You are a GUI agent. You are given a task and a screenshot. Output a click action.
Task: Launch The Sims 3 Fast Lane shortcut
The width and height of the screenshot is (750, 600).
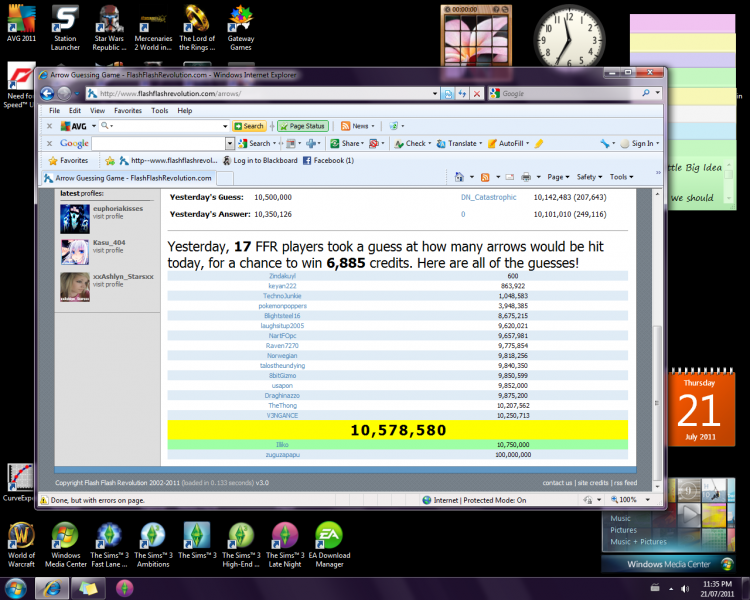tap(110, 544)
